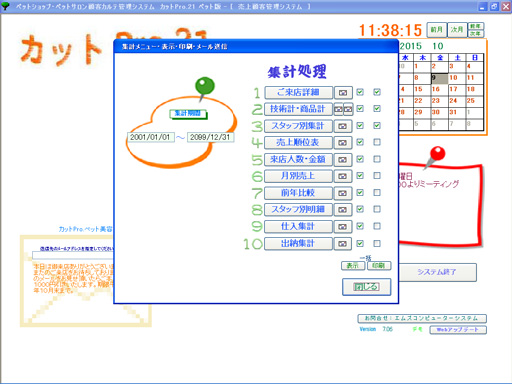The width and height of the screenshot is (512, 384).
Task: Click the mail icon beside 前年比較
Action: (x=343, y=193)
